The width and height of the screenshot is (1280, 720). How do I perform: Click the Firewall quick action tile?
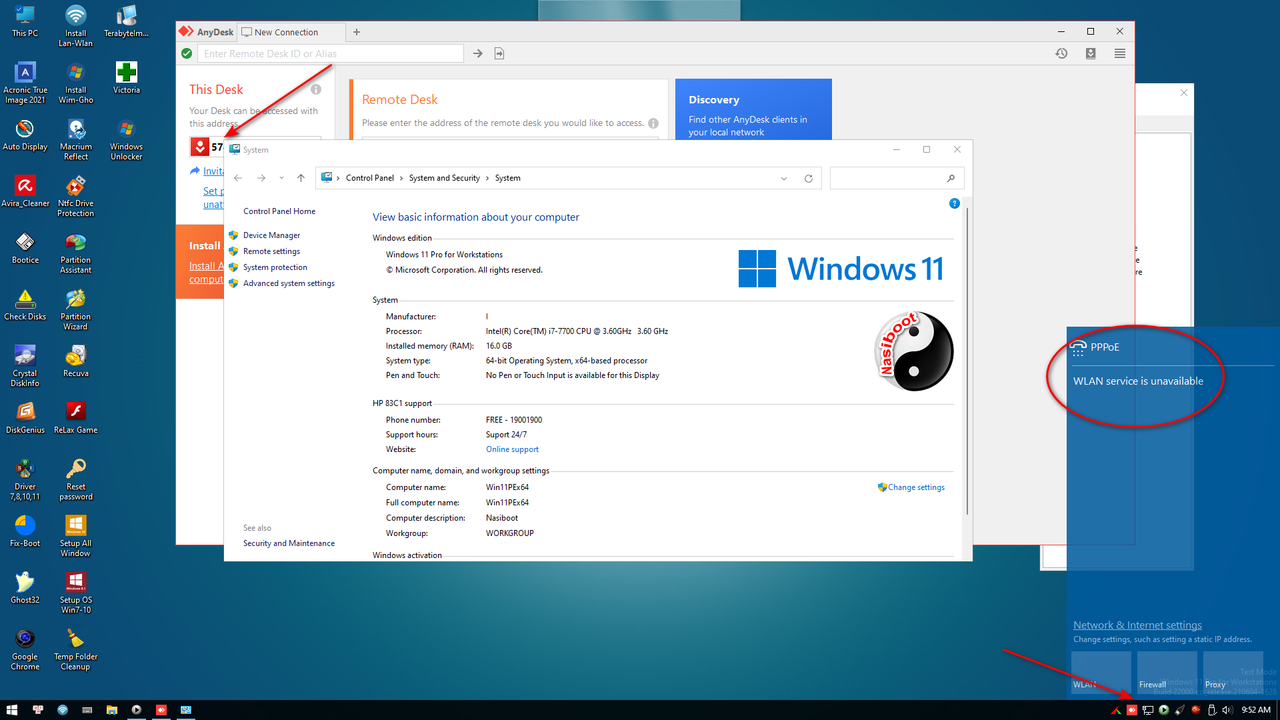pyautogui.click(x=1167, y=673)
